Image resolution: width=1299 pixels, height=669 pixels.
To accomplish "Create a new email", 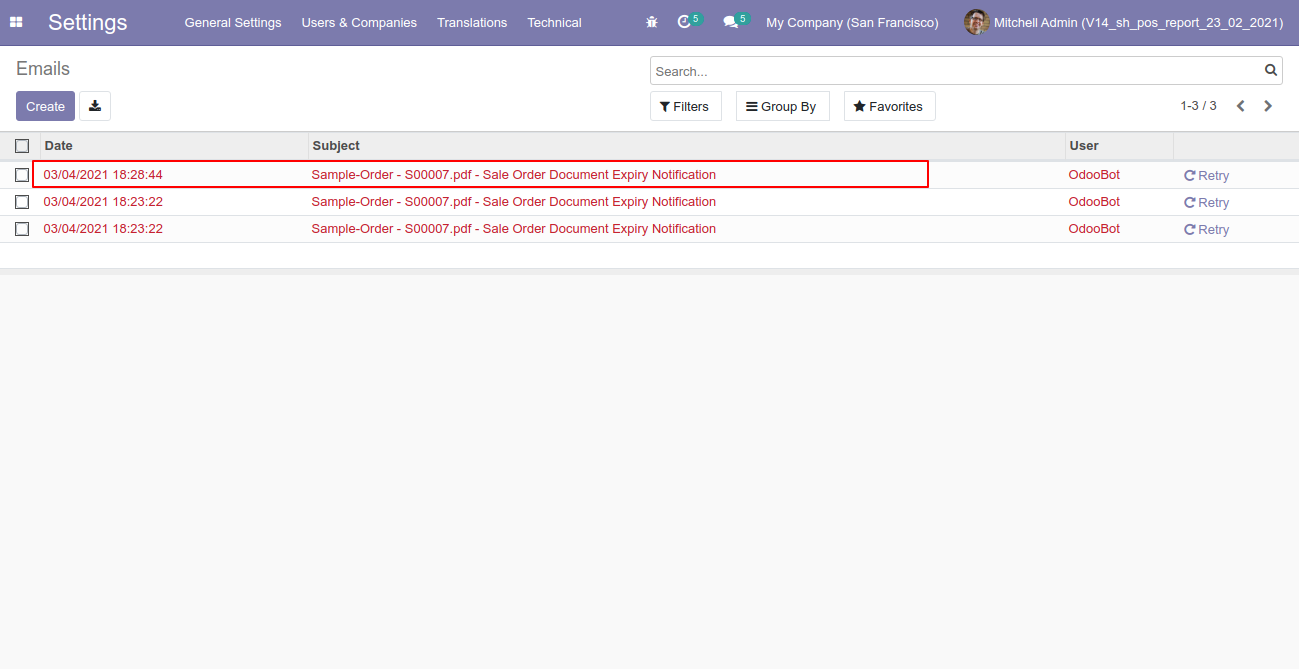I will click(x=45, y=106).
